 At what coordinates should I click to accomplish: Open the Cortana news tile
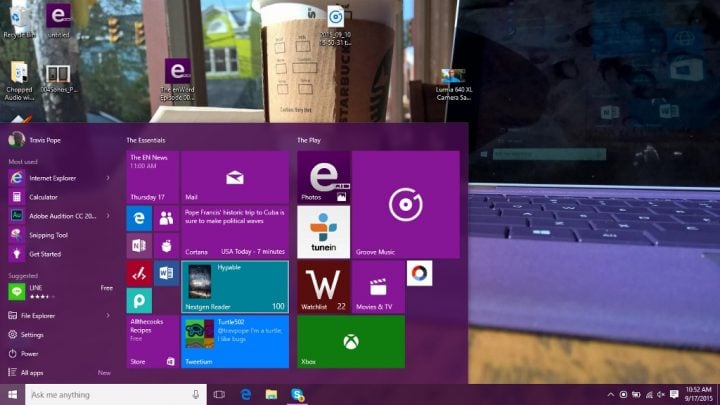[x=235, y=232]
